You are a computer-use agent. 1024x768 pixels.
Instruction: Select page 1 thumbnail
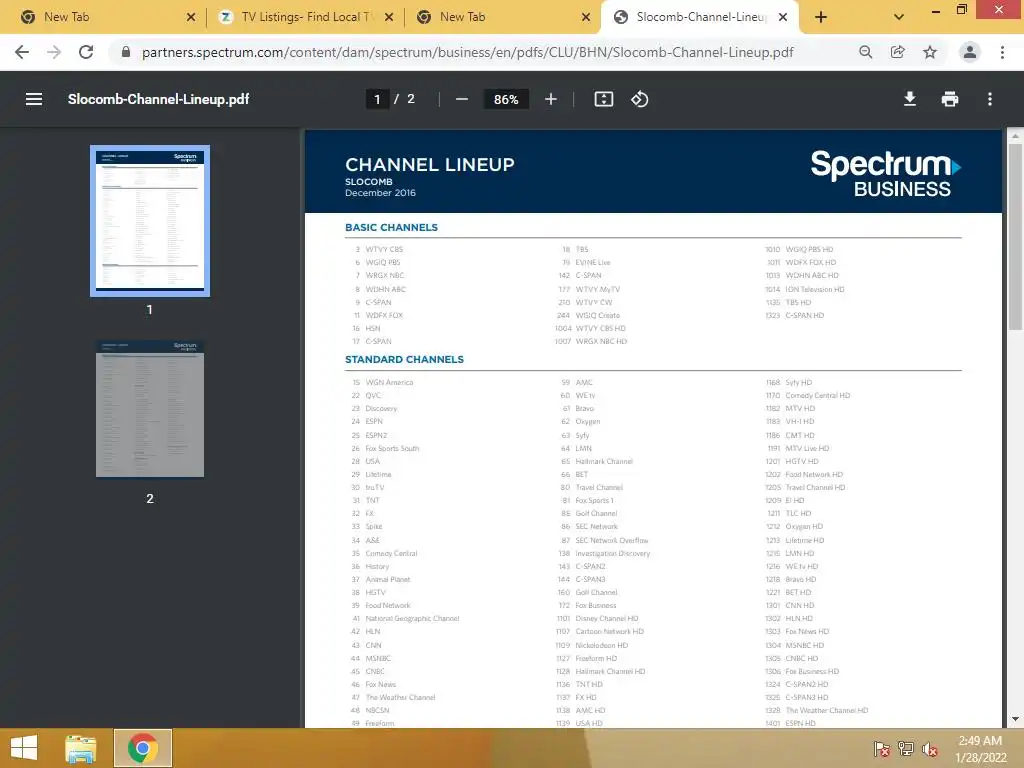tap(150, 221)
